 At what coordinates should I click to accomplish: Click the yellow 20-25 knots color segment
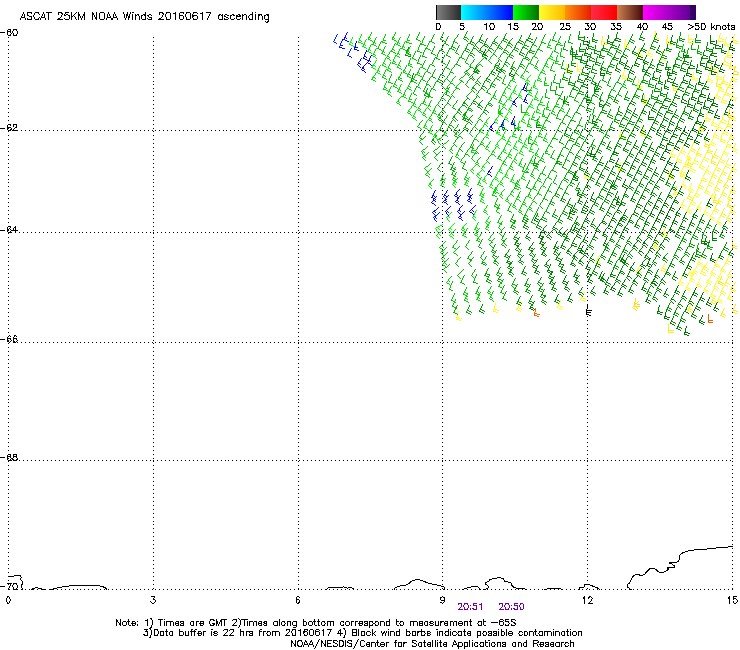[x=552, y=12]
